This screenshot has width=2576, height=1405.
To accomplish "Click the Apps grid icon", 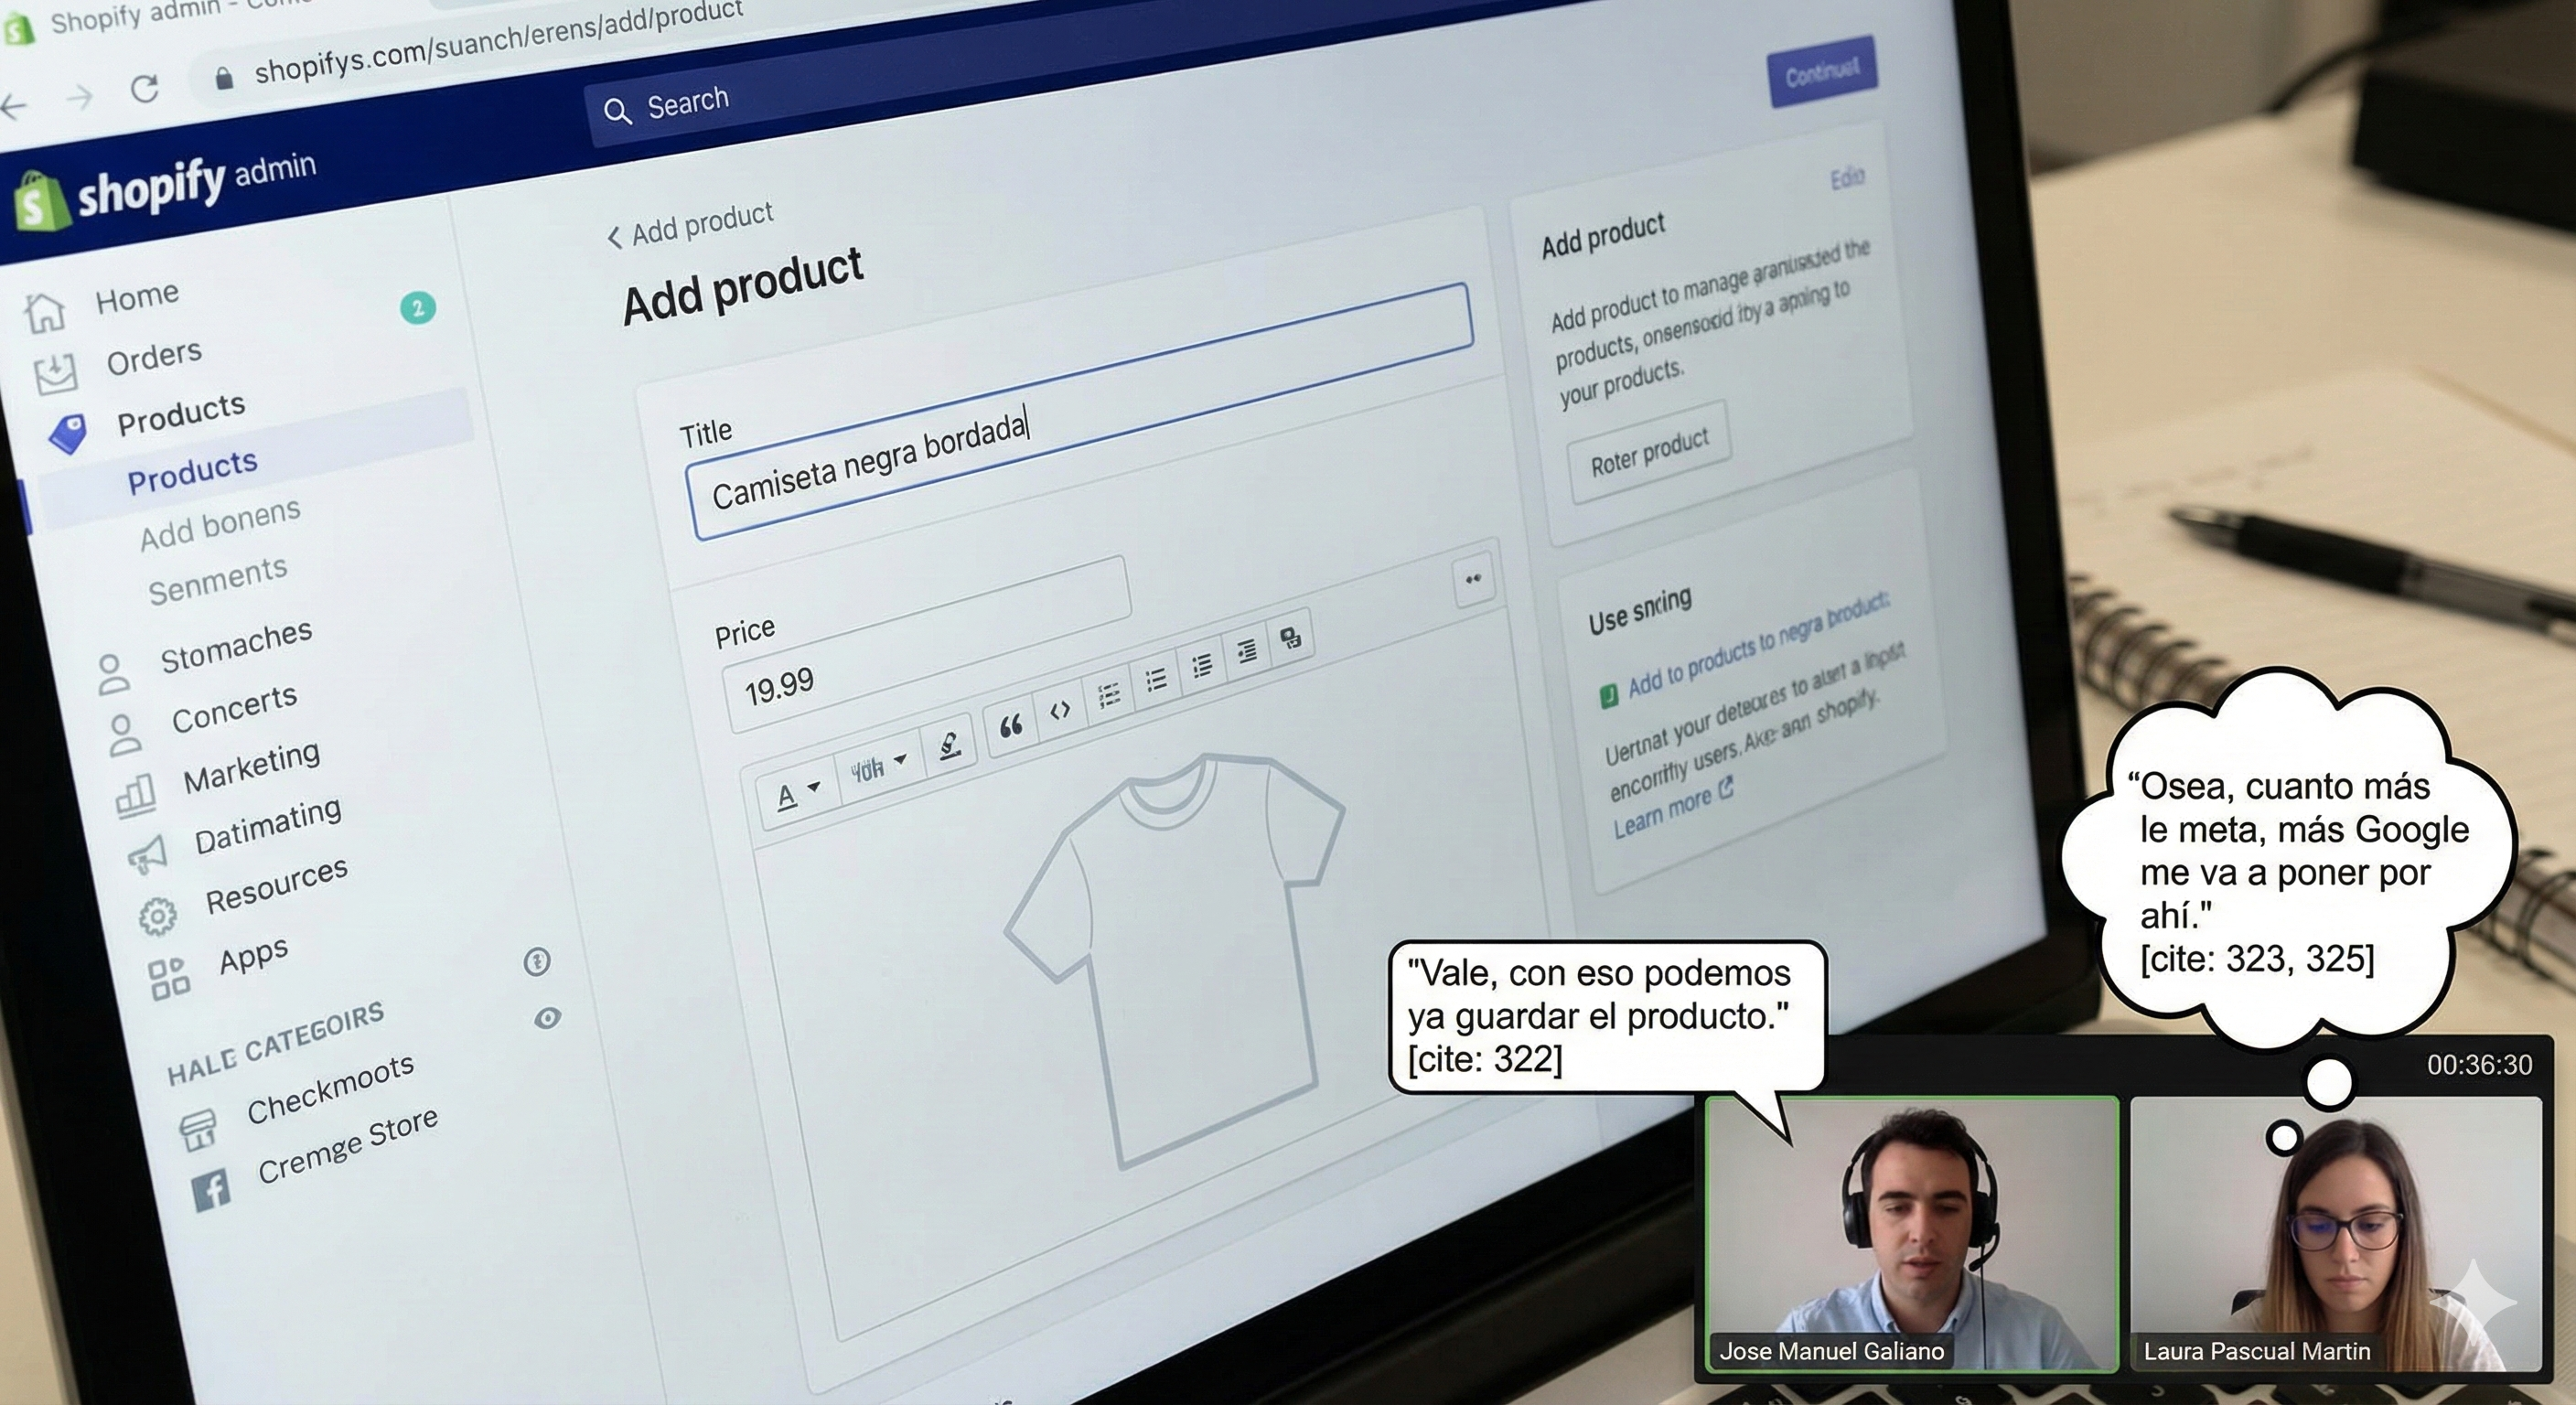I will 169,979.
